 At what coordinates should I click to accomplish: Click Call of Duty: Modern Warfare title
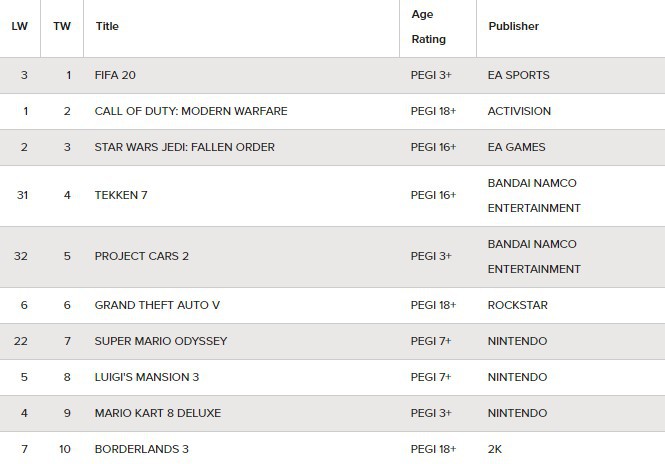tap(191, 111)
